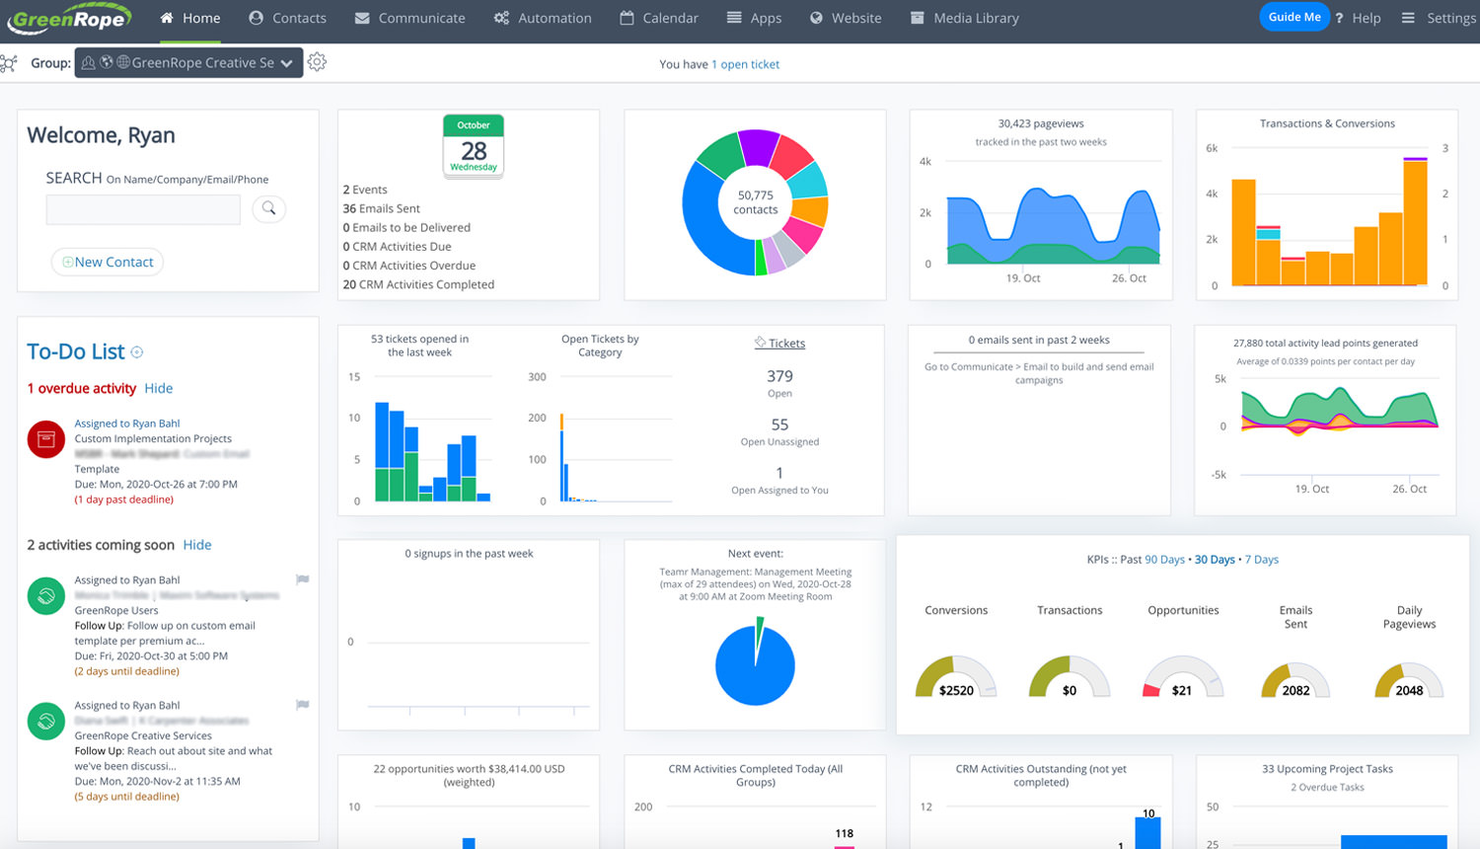
Task: Select the Communicate envelope icon
Action: 365,17
